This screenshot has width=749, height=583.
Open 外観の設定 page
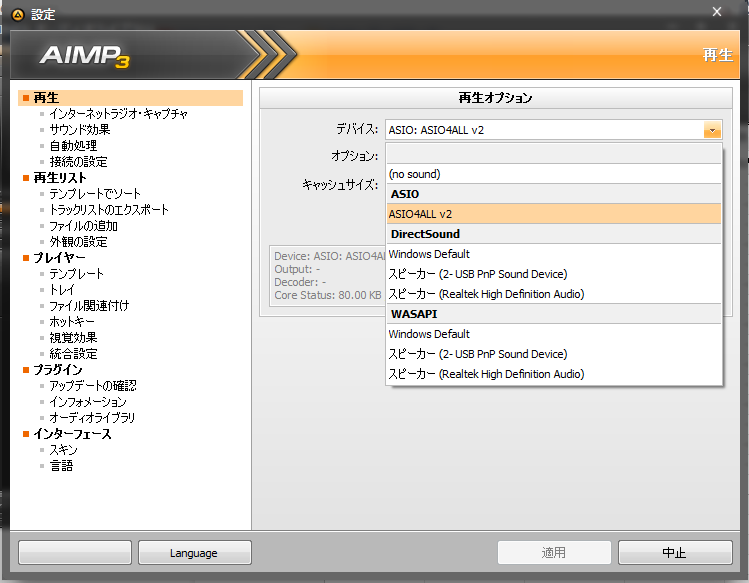(78, 242)
